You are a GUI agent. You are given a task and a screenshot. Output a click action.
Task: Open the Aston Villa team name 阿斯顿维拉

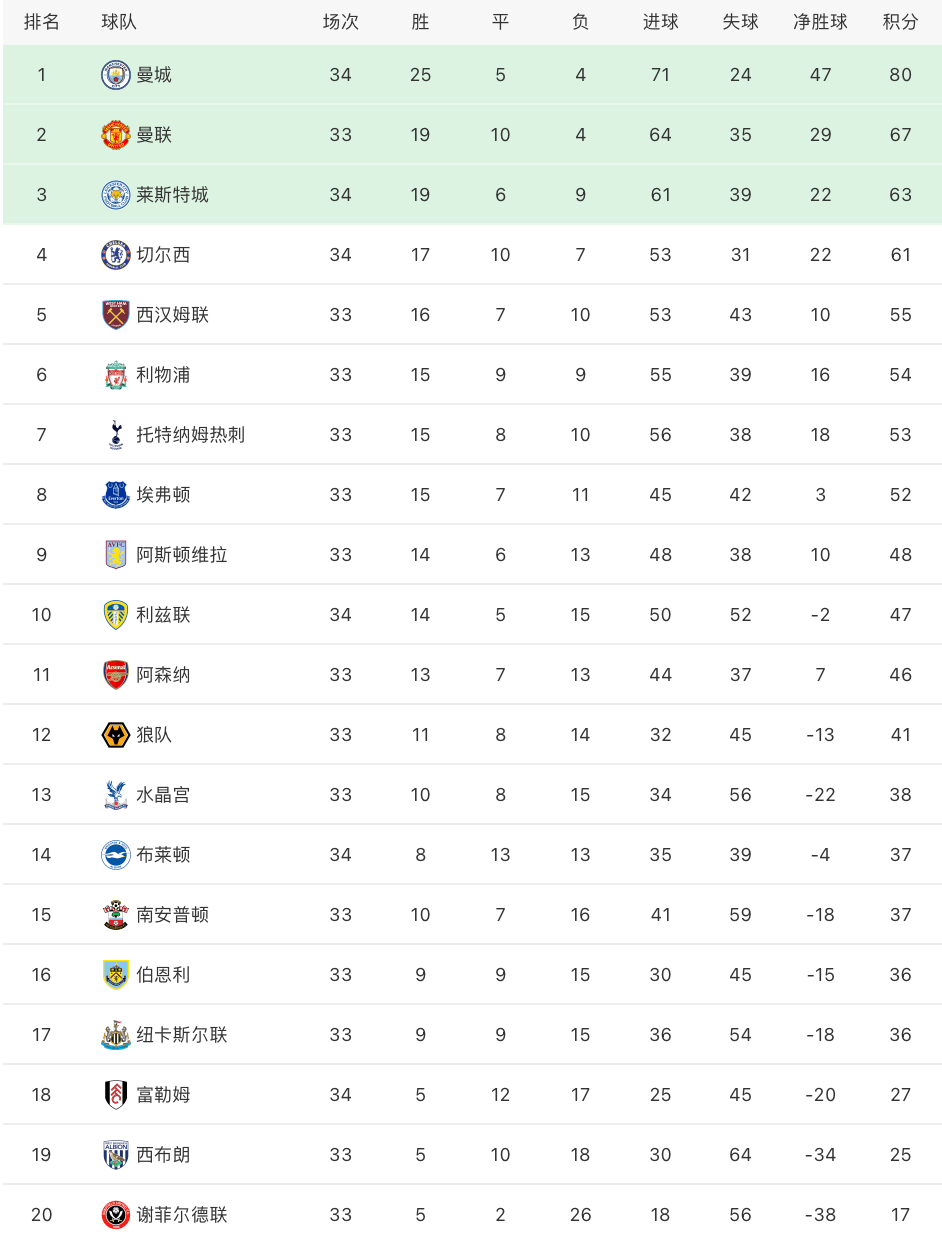click(182, 555)
